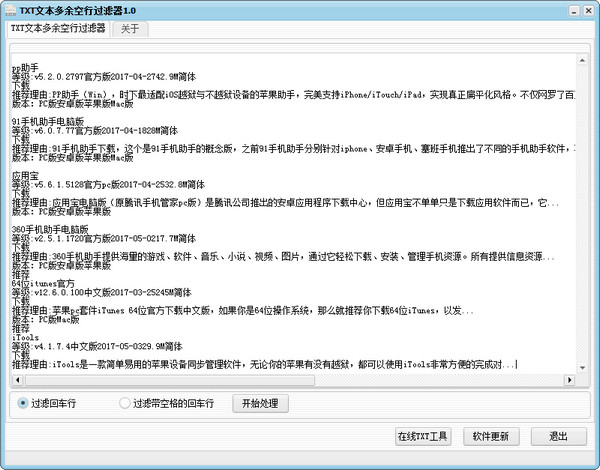Open the 在线TXT工具 button
The width and height of the screenshot is (600, 470).
[x=423, y=436]
